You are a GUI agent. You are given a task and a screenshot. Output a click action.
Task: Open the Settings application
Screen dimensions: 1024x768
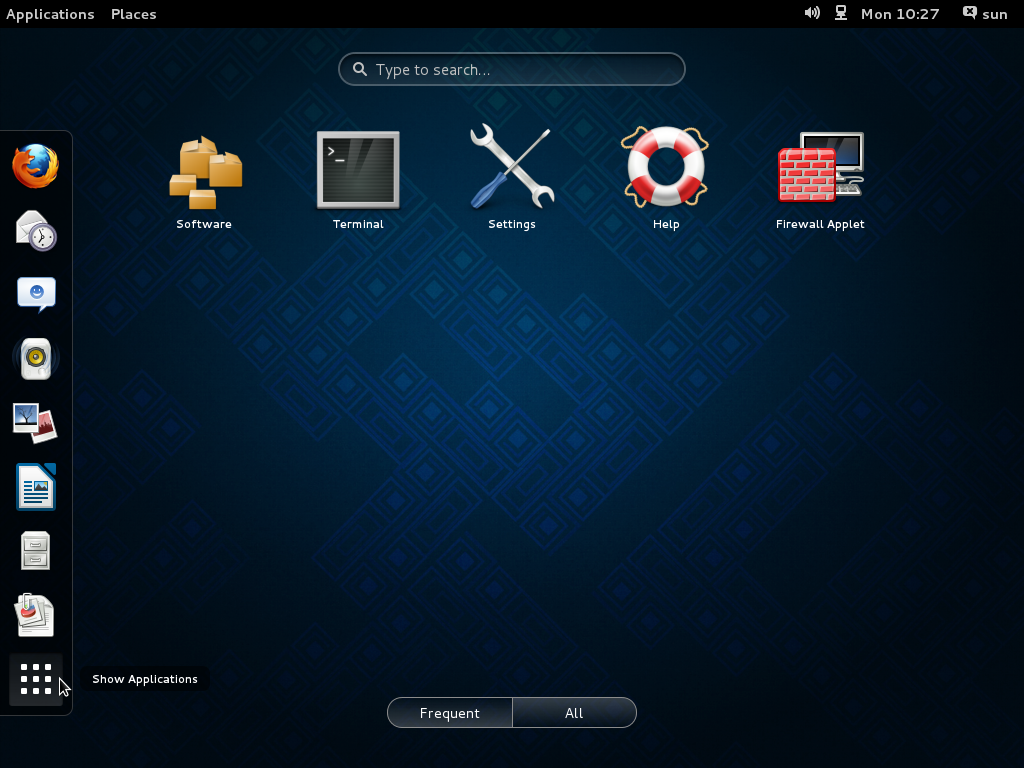click(x=512, y=170)
